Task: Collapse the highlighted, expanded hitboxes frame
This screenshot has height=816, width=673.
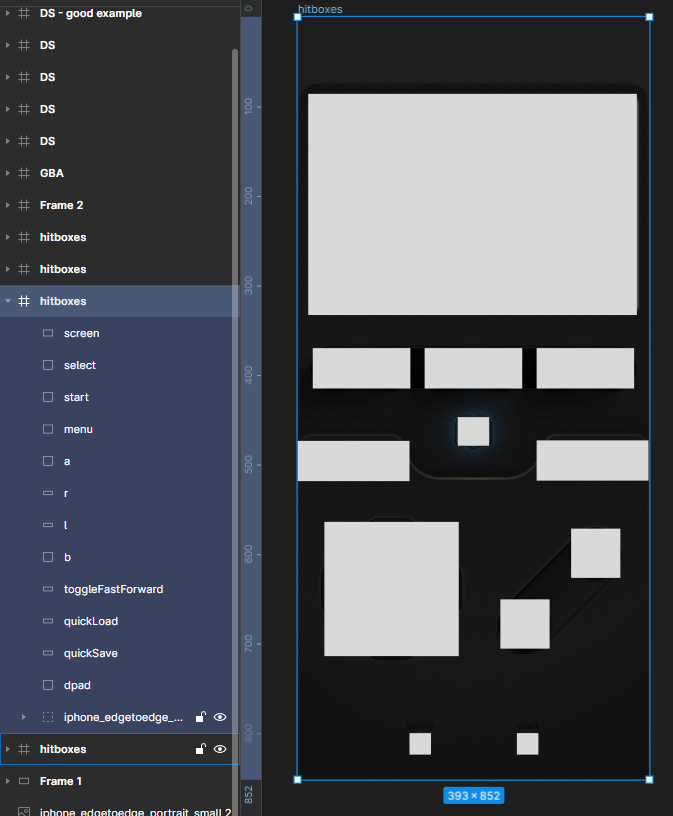Action: tap(8, 301)
